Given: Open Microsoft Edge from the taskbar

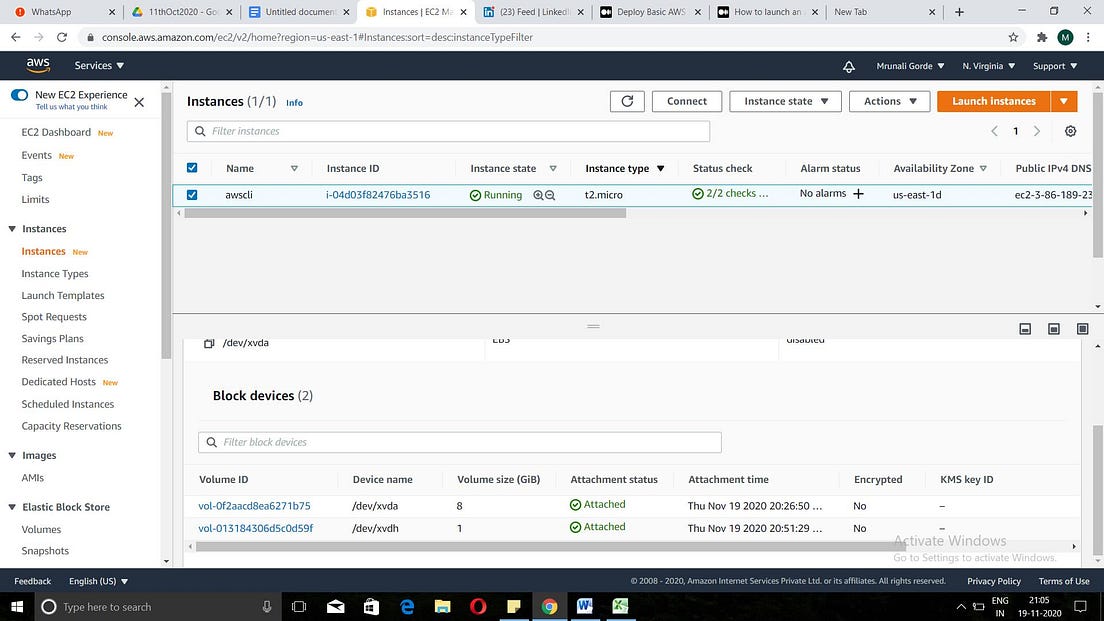Looking at the screenshot, I should (407, 606).
